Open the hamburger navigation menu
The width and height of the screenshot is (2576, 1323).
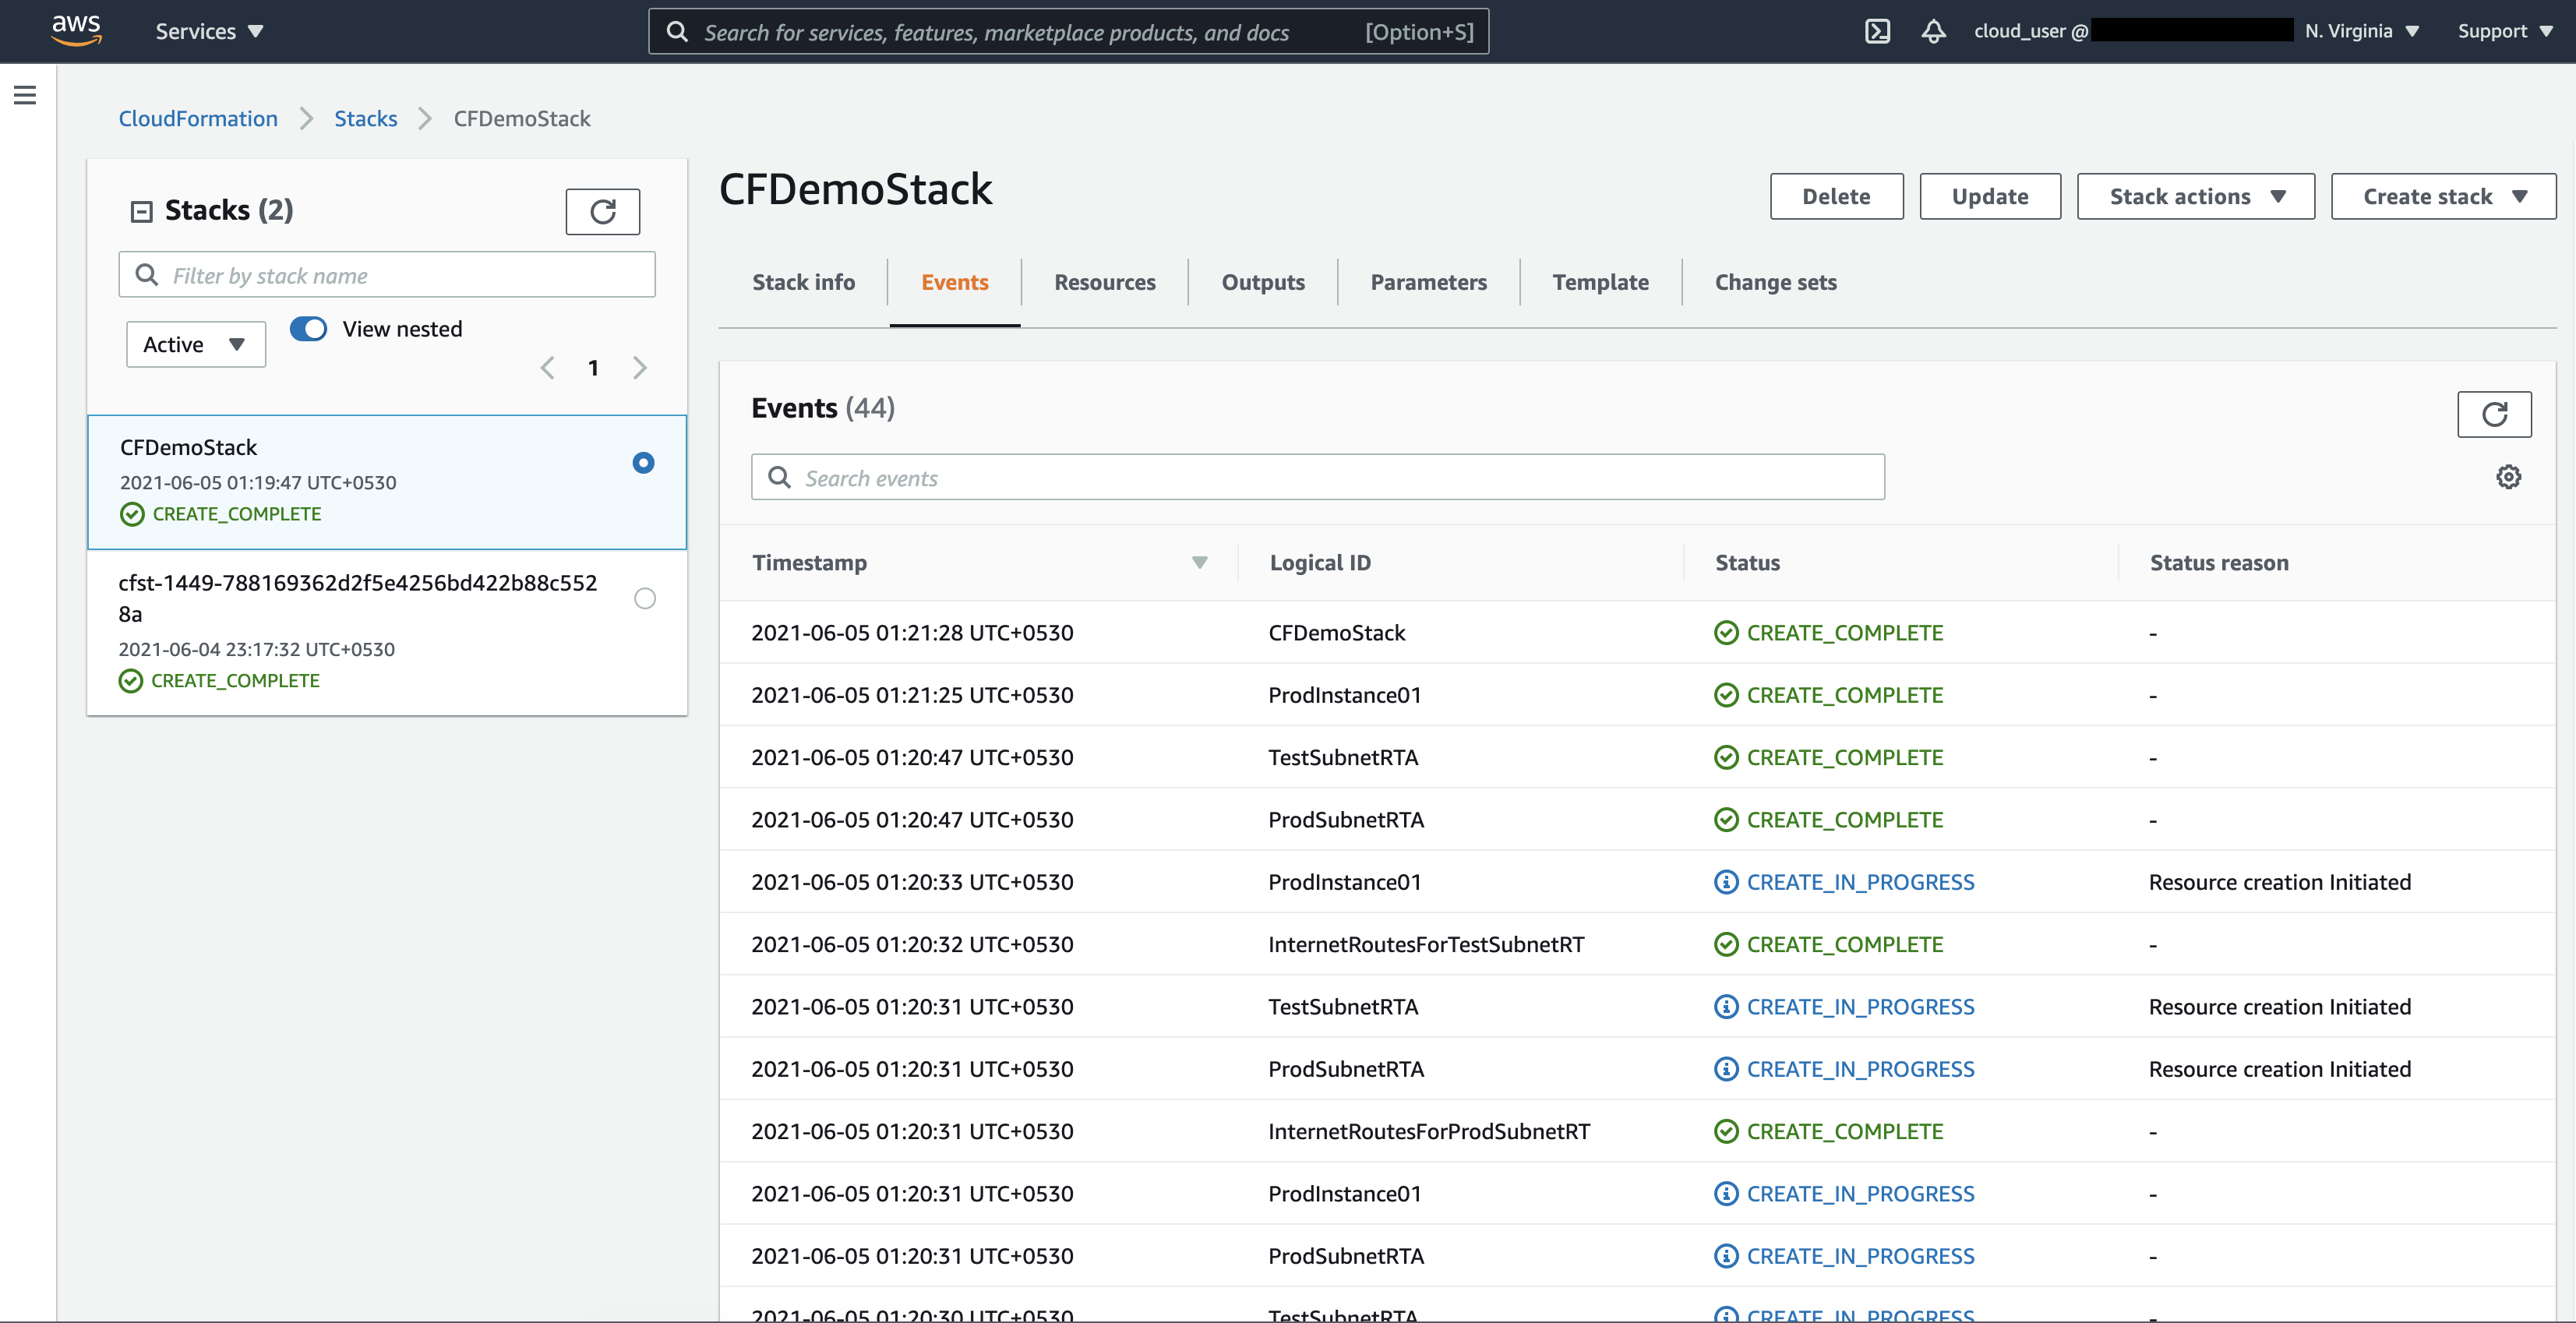[25, 95]
